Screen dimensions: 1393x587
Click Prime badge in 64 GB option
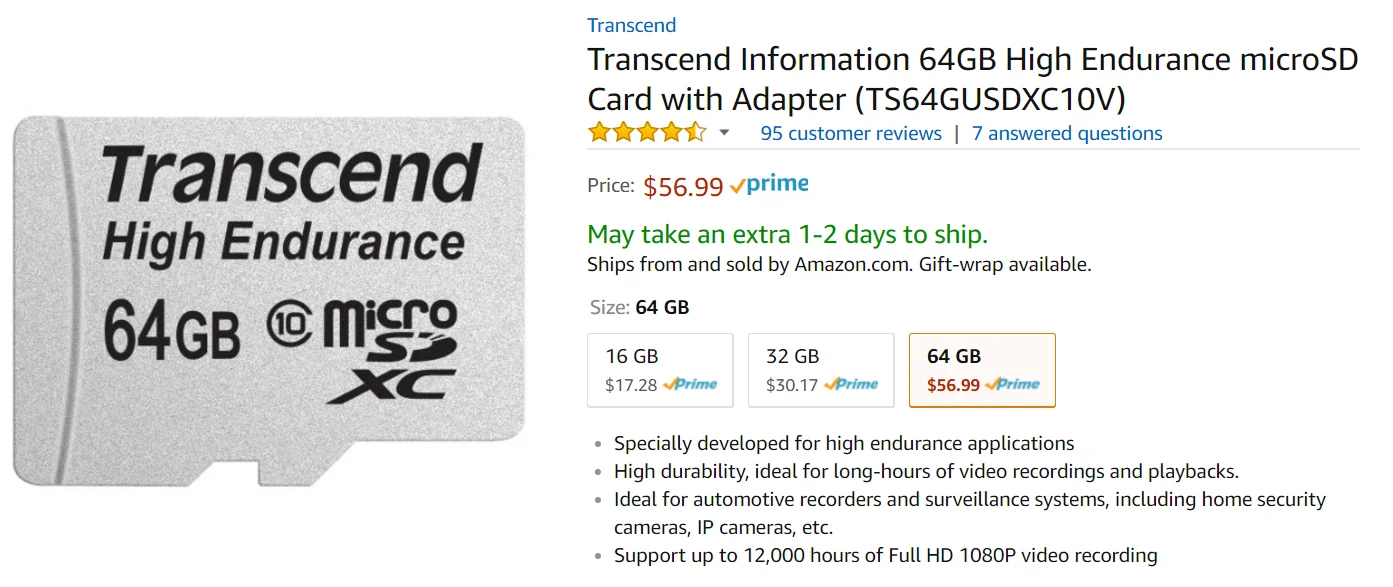click(x=1012, y=384)
